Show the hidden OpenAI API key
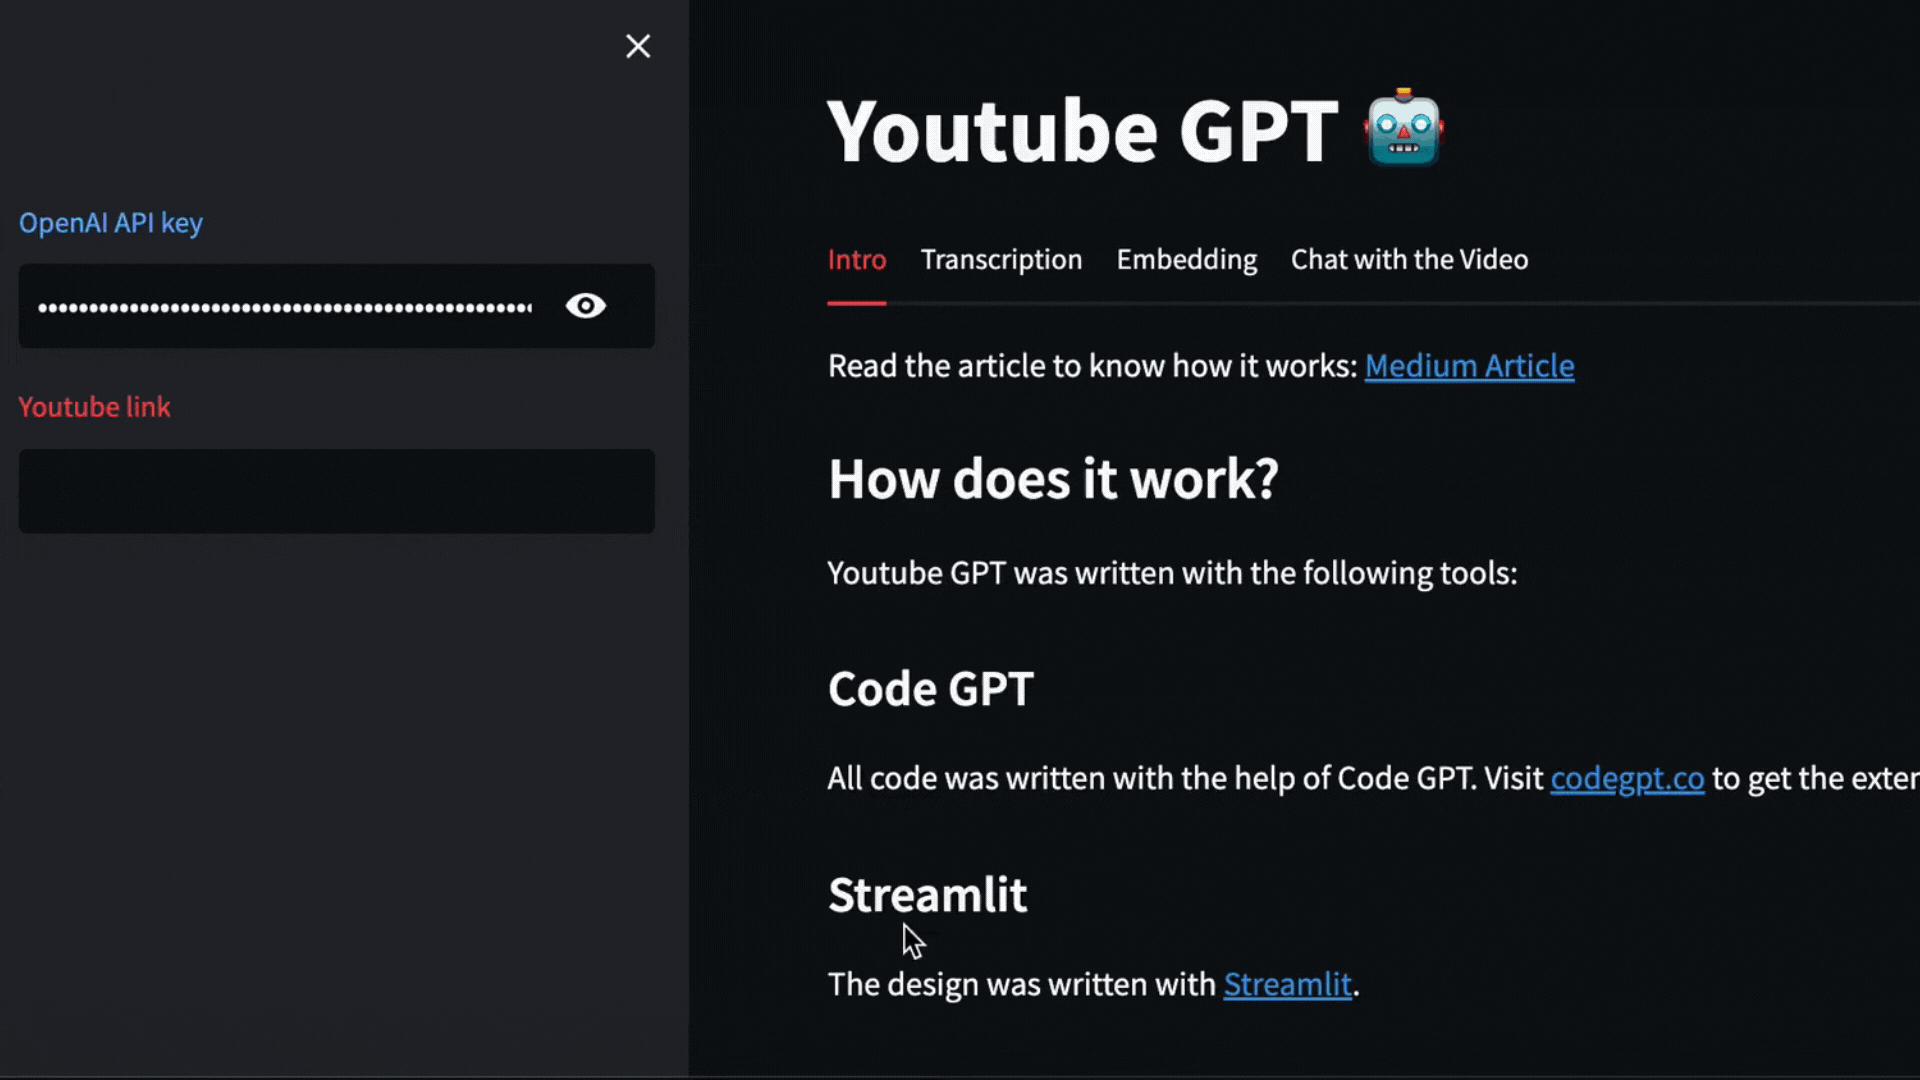 click(585, 306)
